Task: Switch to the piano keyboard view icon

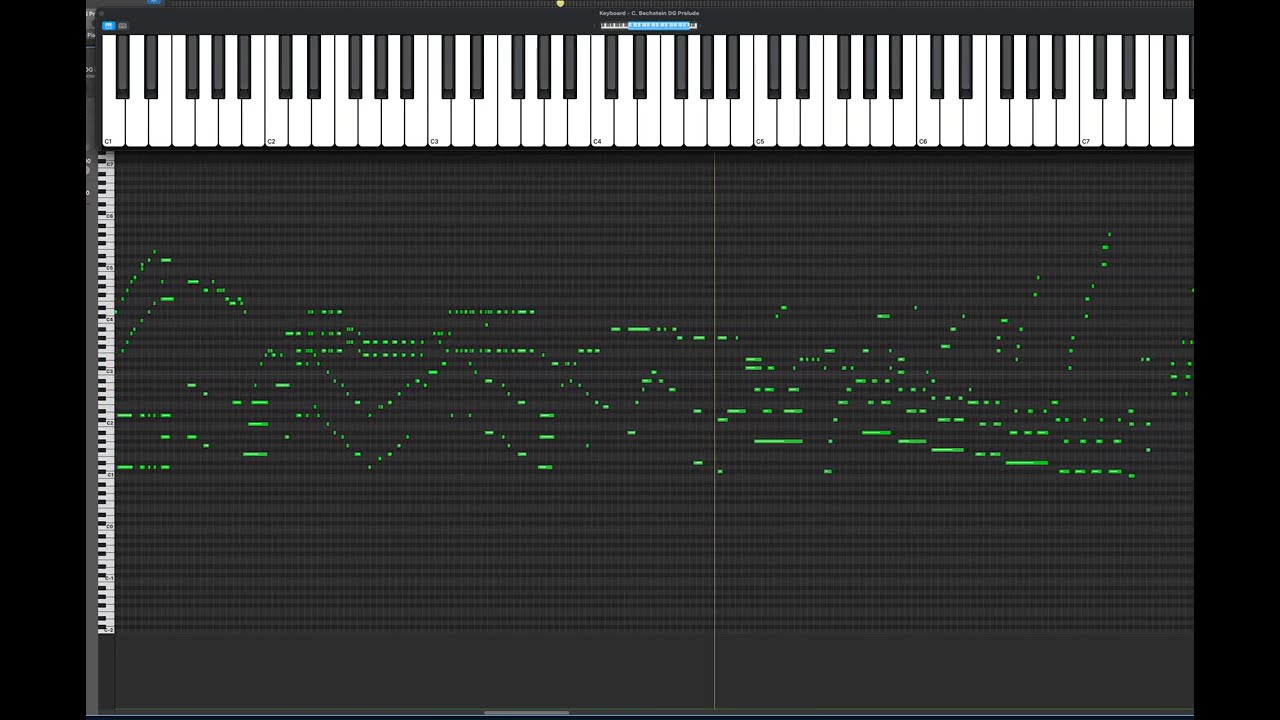Action: pos(108,25)
